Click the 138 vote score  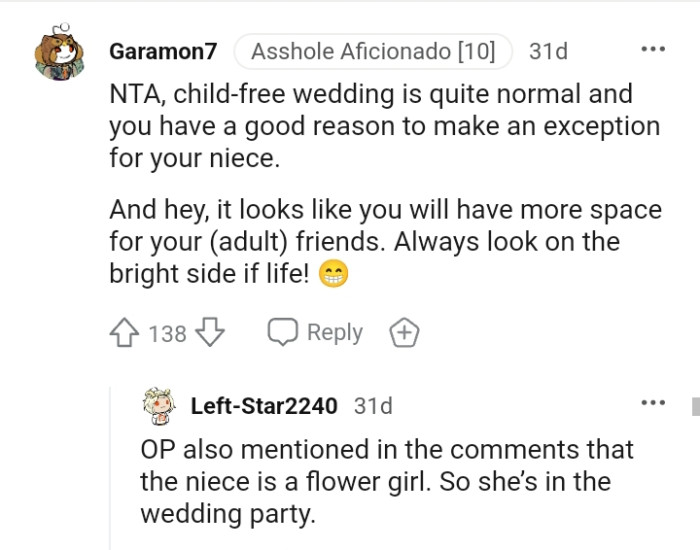click(168, 334)
